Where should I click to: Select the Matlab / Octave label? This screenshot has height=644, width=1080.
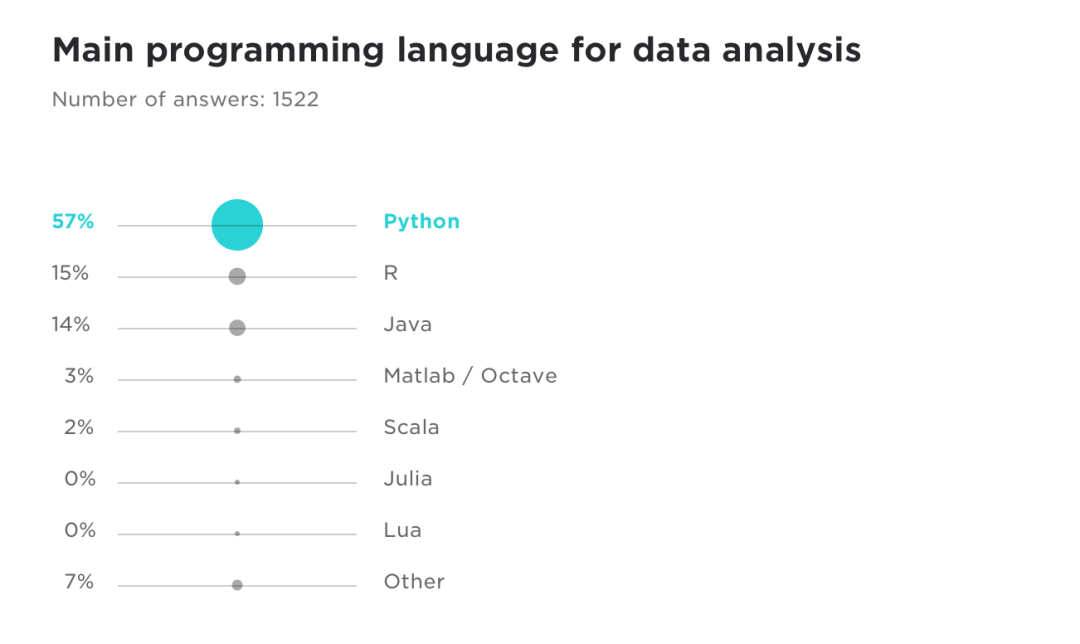click(x=470, y=376)
